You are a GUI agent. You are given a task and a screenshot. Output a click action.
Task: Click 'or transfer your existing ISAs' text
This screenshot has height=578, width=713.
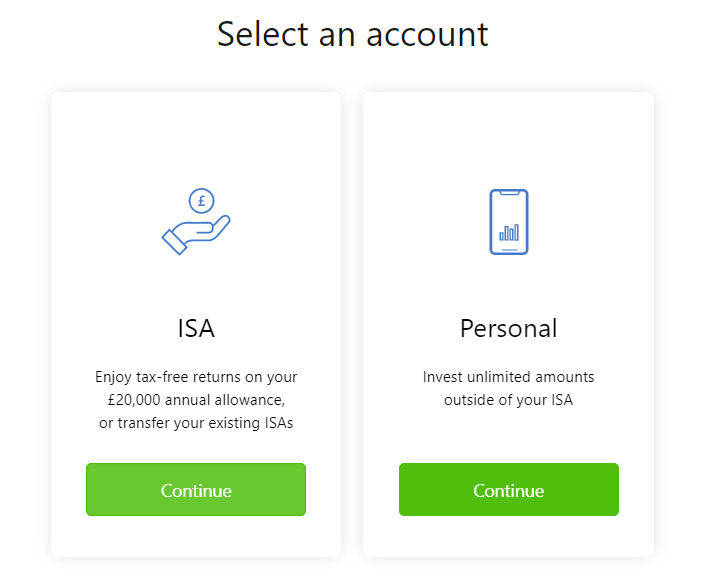196,423
